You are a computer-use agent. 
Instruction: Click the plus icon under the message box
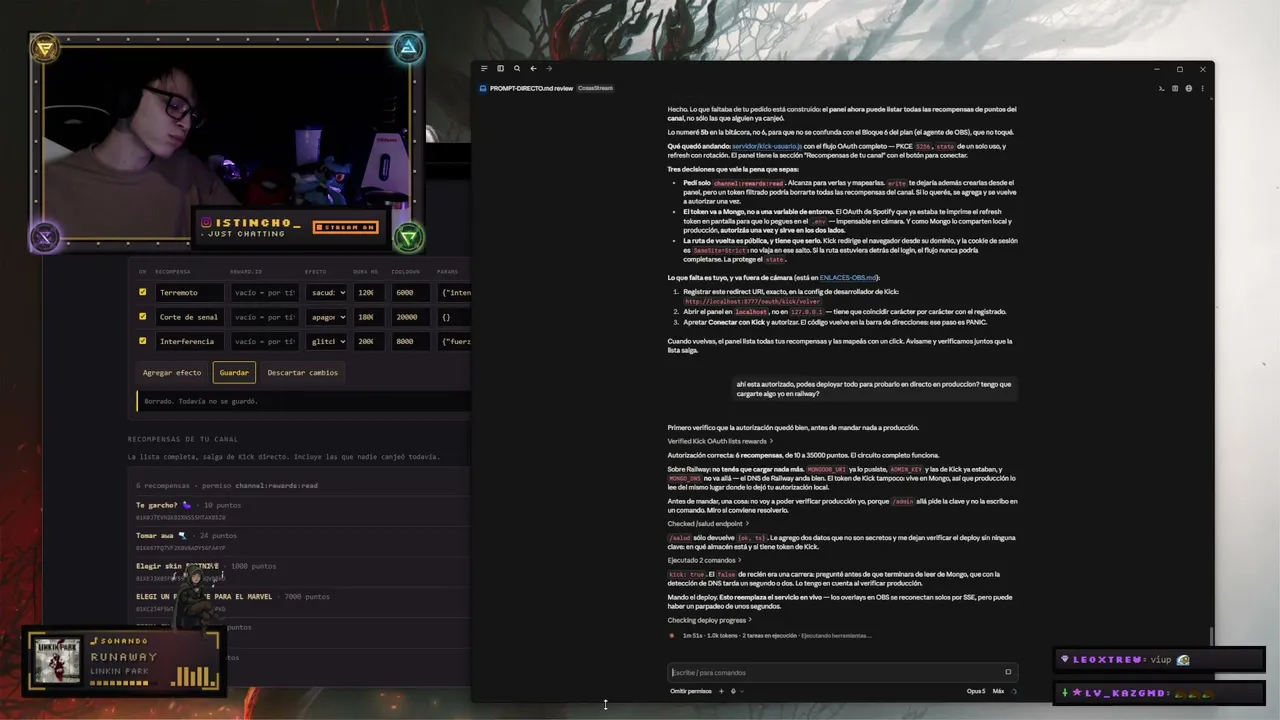click(x=721, y=691)
